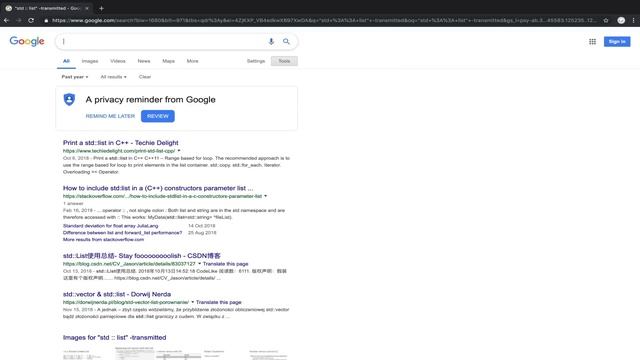Viewport: 640px width, 360px height.
Task: Open Standard deviation for float array sublink
Action: click(111, 226)
